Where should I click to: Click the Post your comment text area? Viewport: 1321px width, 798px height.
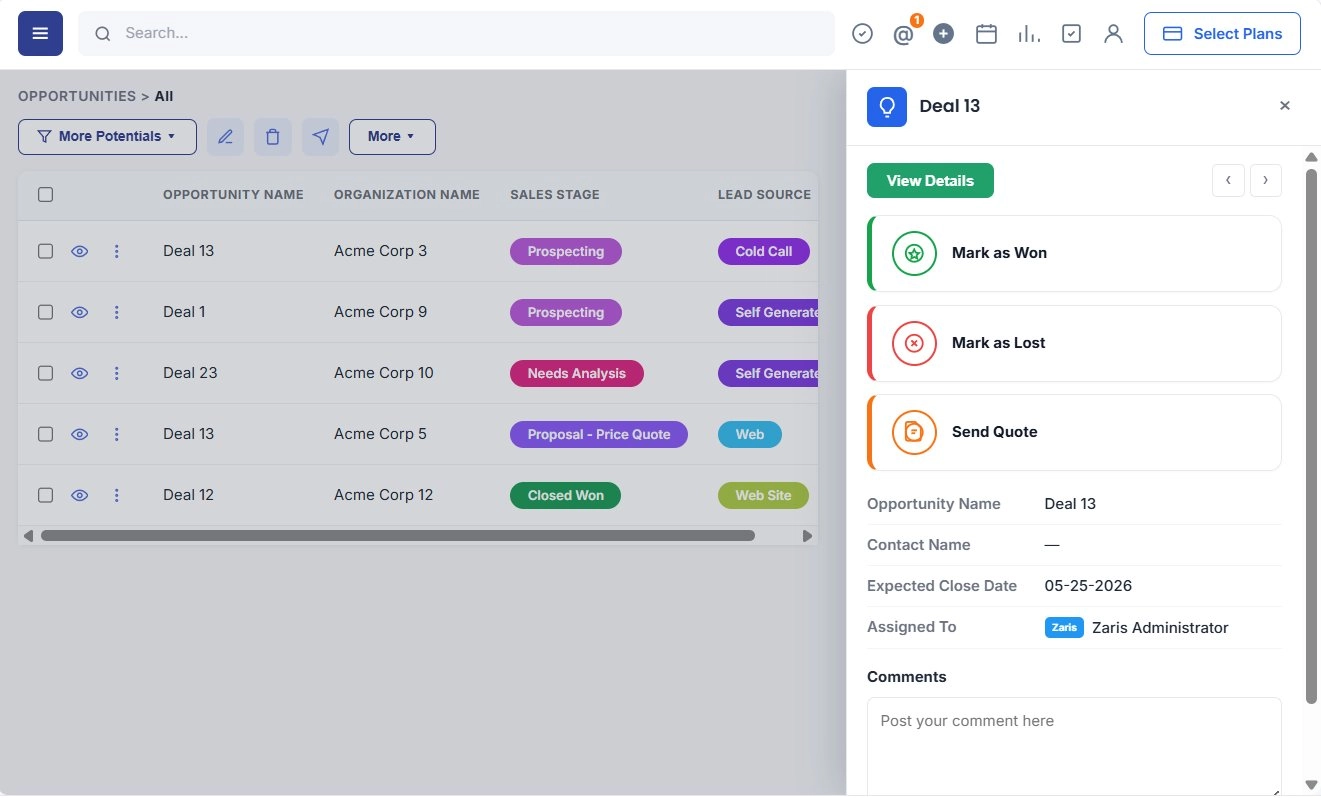1074,746
